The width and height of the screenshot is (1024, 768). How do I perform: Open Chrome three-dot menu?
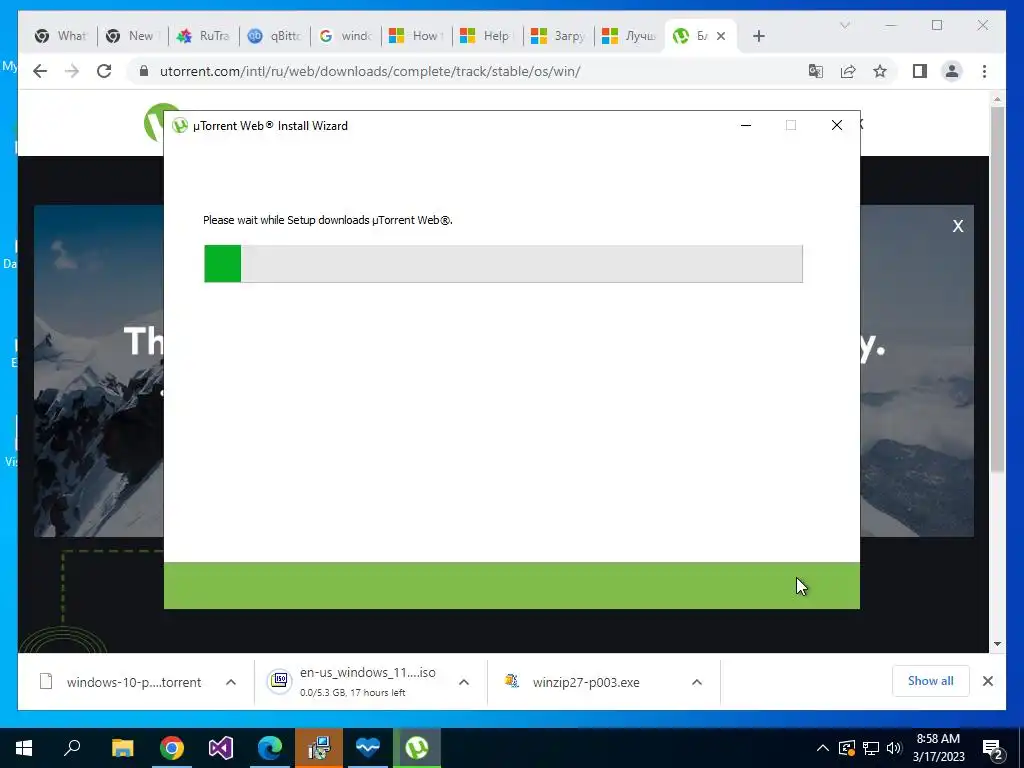(x=984, y=71)
